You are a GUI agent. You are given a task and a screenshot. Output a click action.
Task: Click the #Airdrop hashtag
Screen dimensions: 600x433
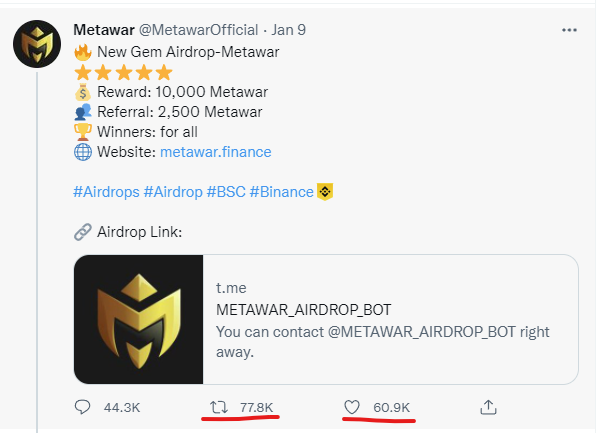coord(173,192)
